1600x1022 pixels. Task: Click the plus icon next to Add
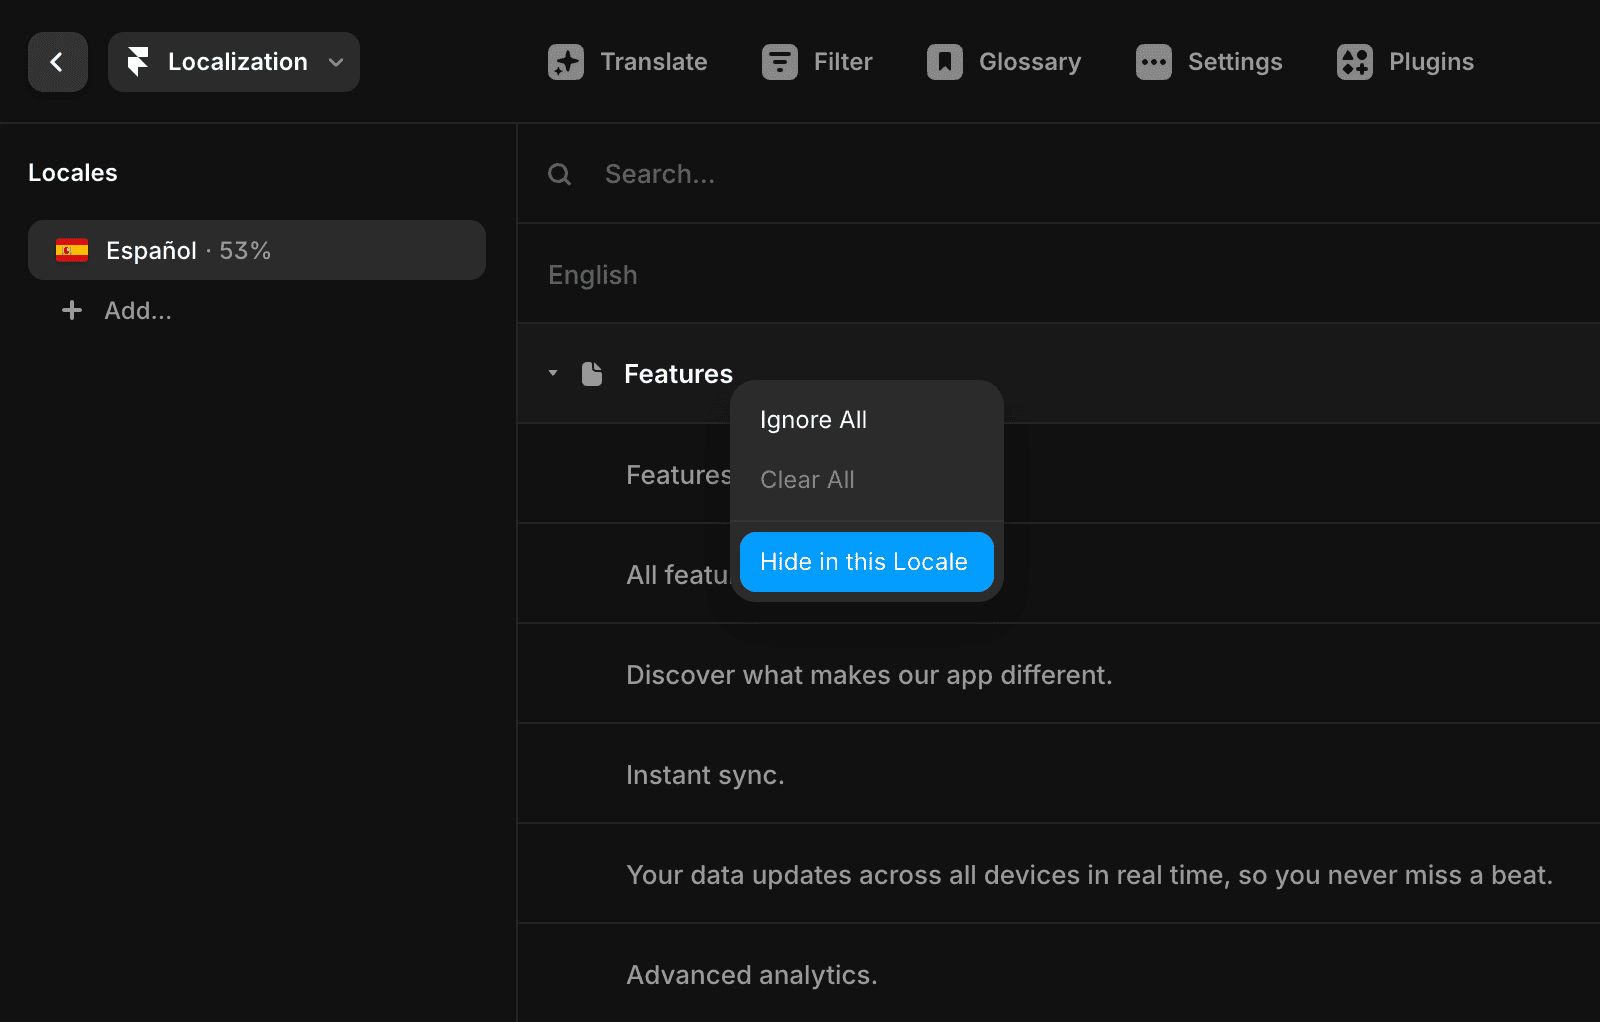pos(71,310)
